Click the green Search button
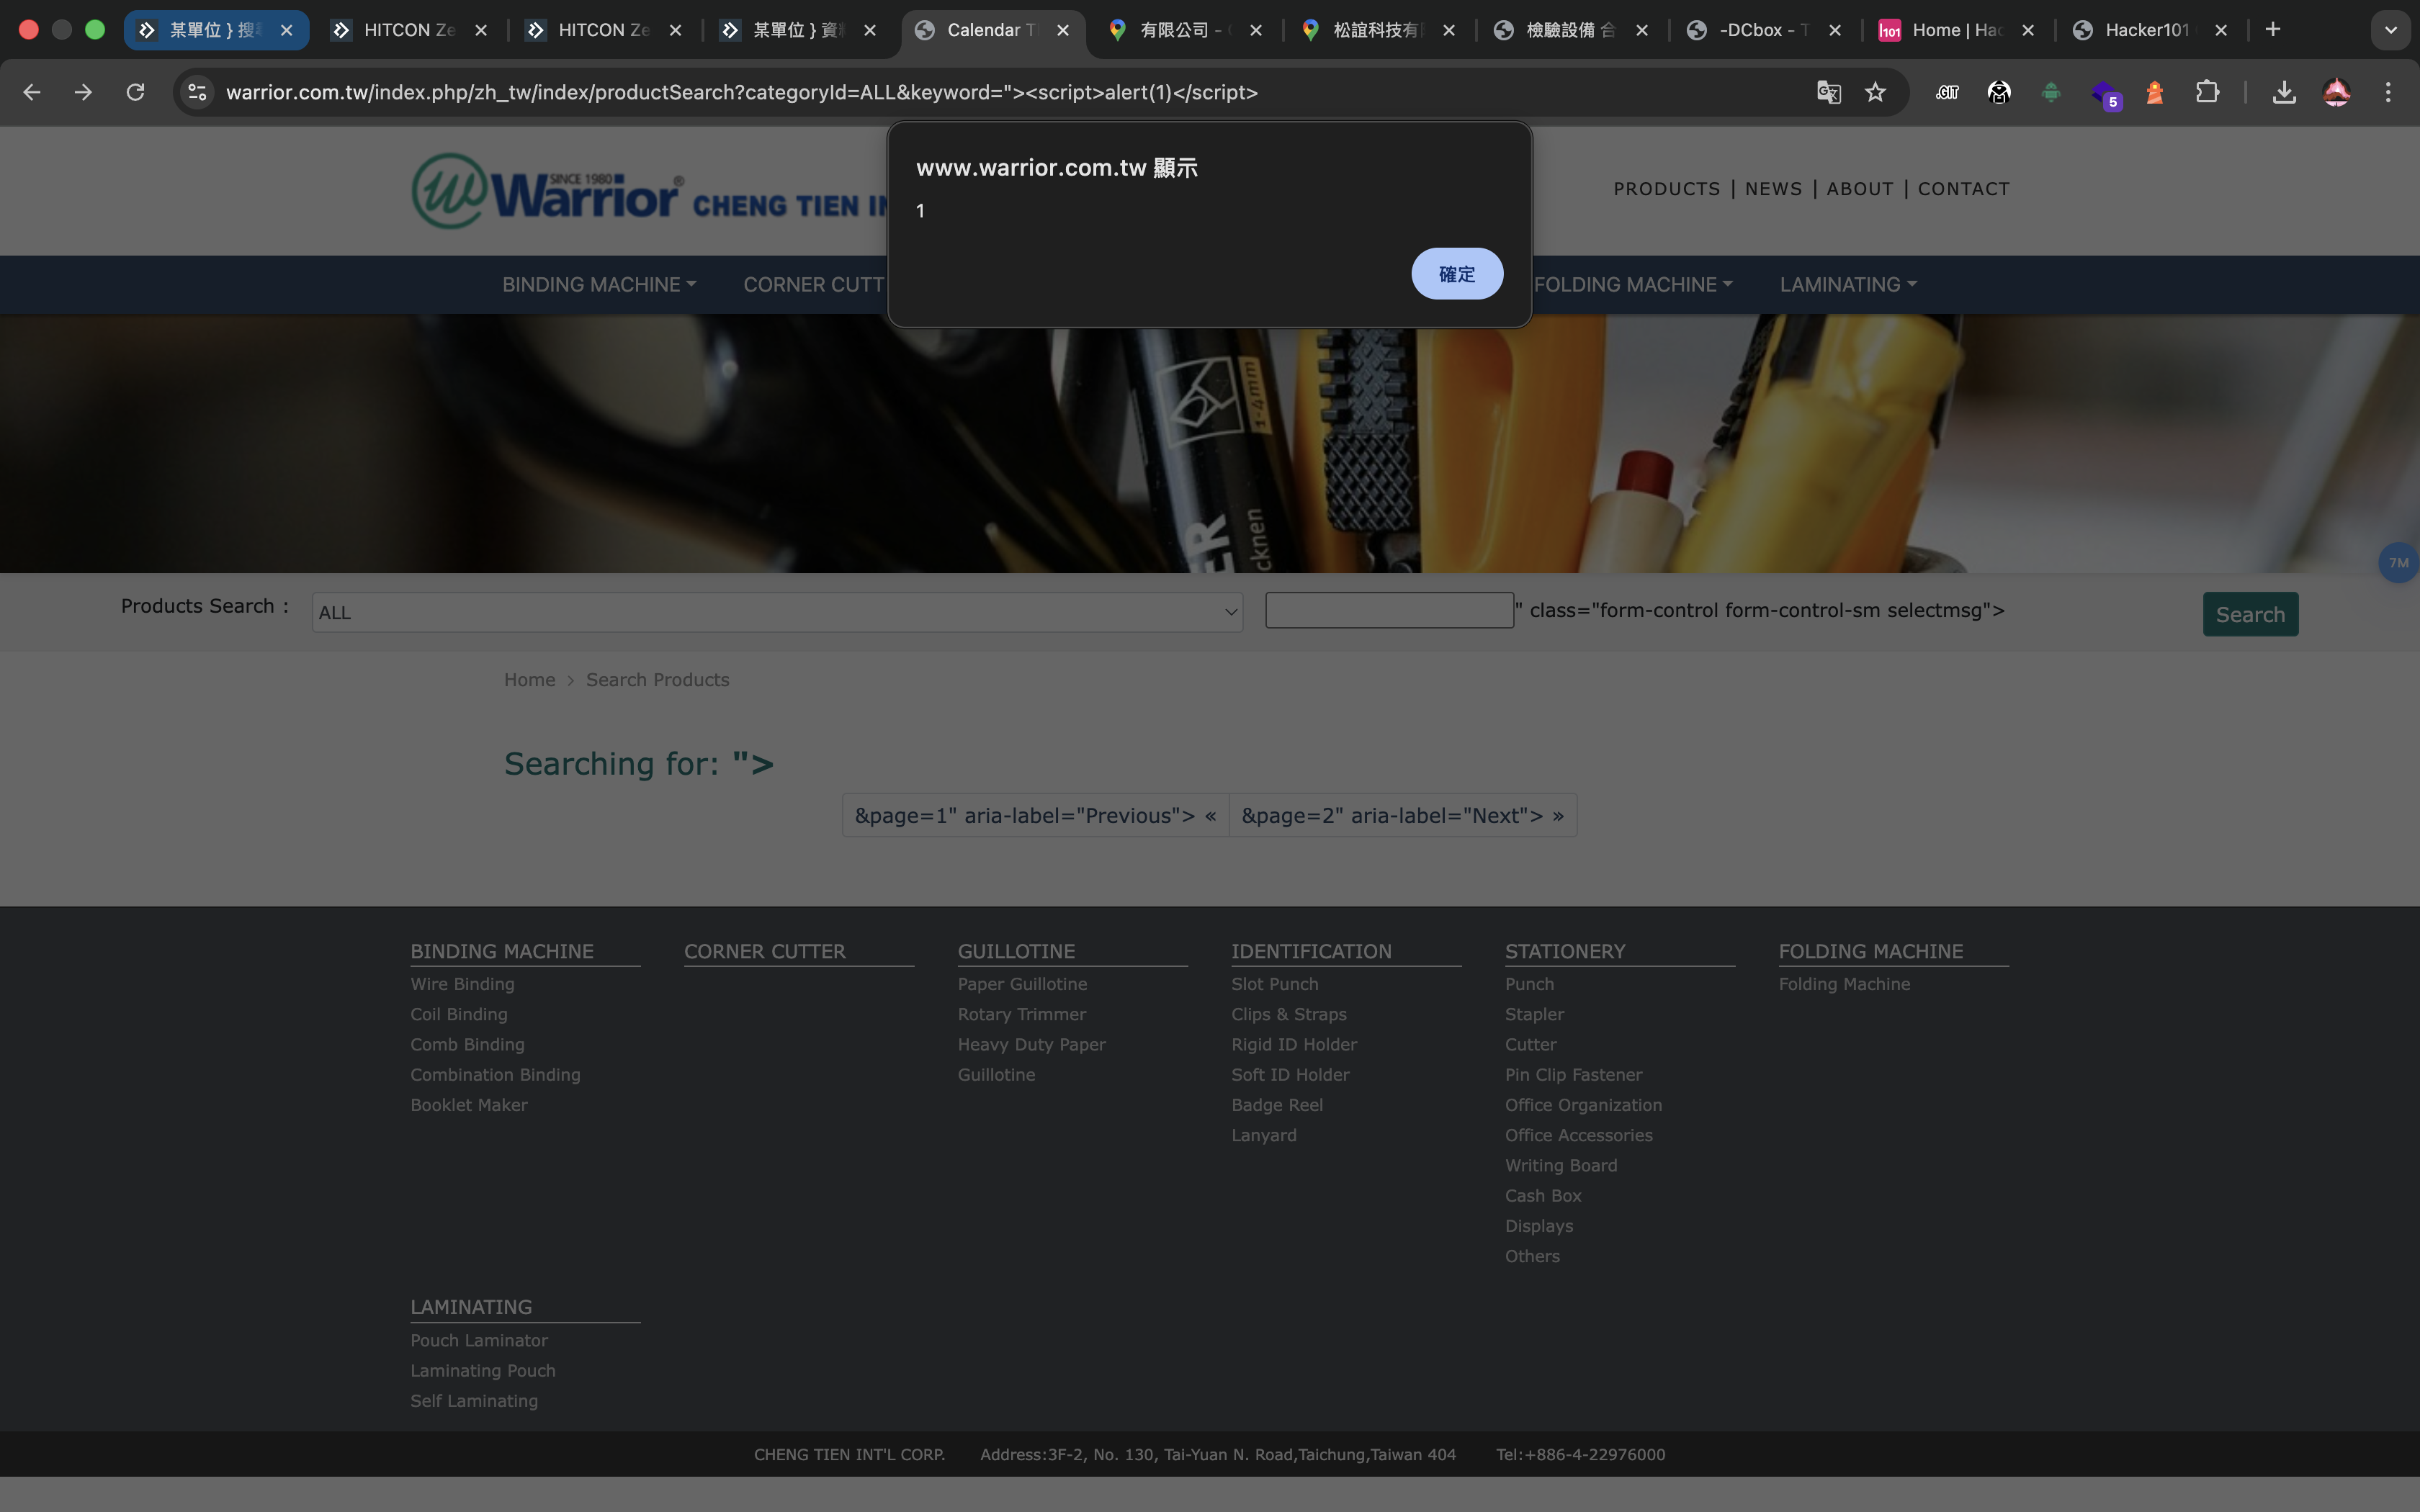2420x1512 pixels. pyautogui.click(x=2250, y=614)
